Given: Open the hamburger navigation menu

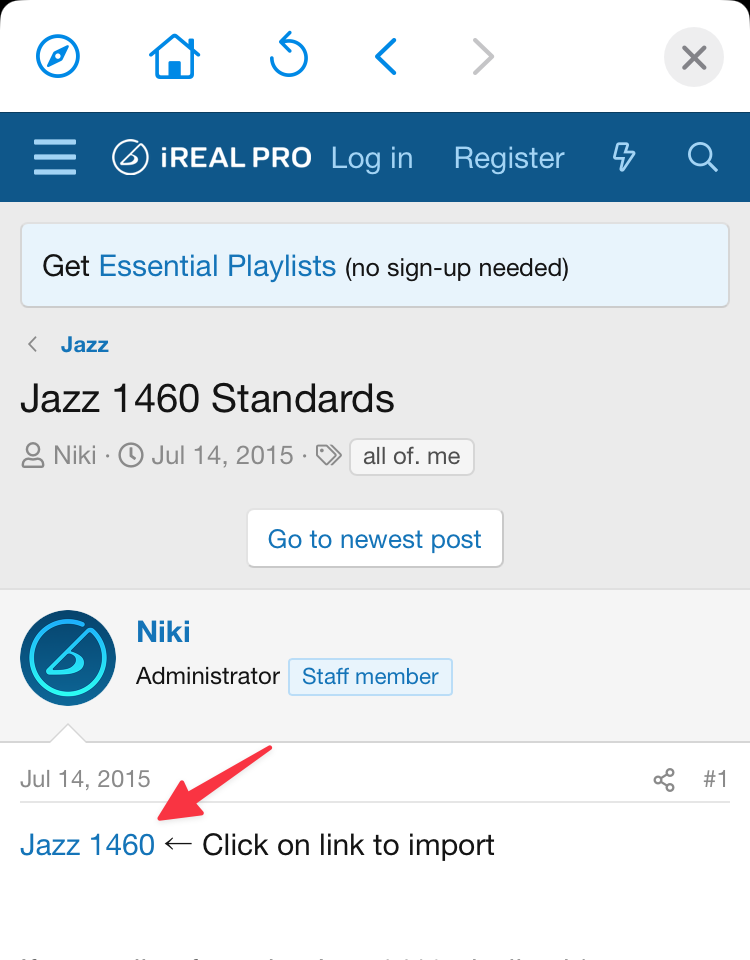Looking at the screenshot, I should [55, 157].
